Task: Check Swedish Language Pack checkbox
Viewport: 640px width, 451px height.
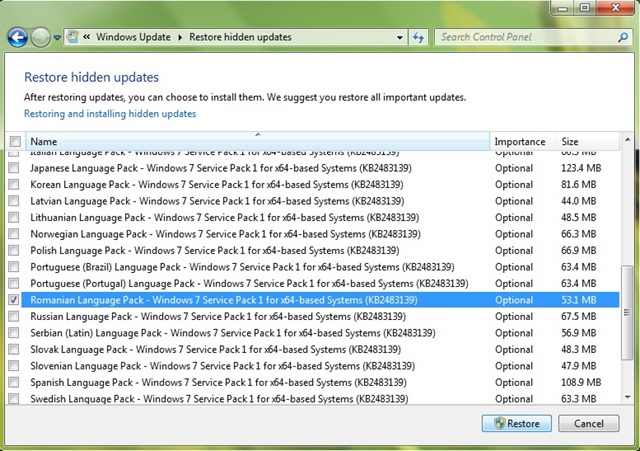Action: [14, 399]
